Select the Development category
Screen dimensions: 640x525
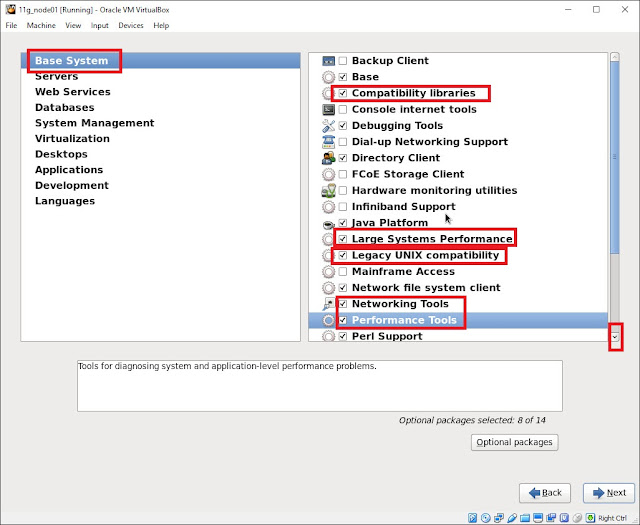160,186
